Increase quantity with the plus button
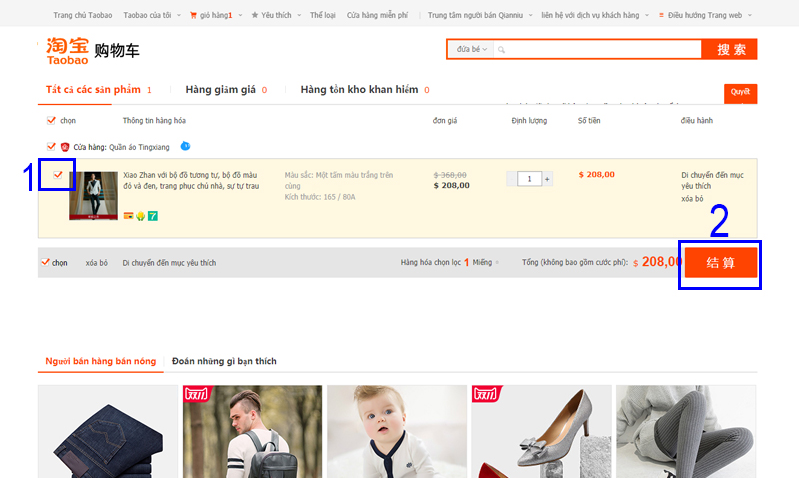This screenshot has width=799, height=478. [x=547, y=179]
